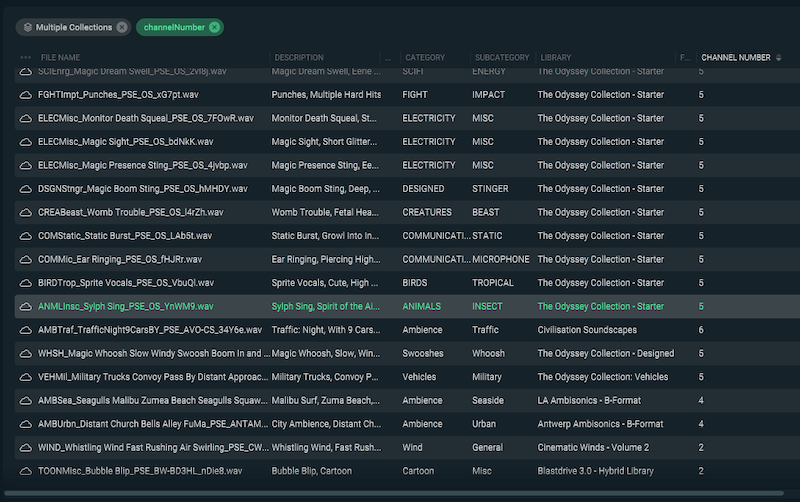Screen dimensions: 800x502
Task: Click the collections stack icon in filter chip
Action: tap(27, 27)
